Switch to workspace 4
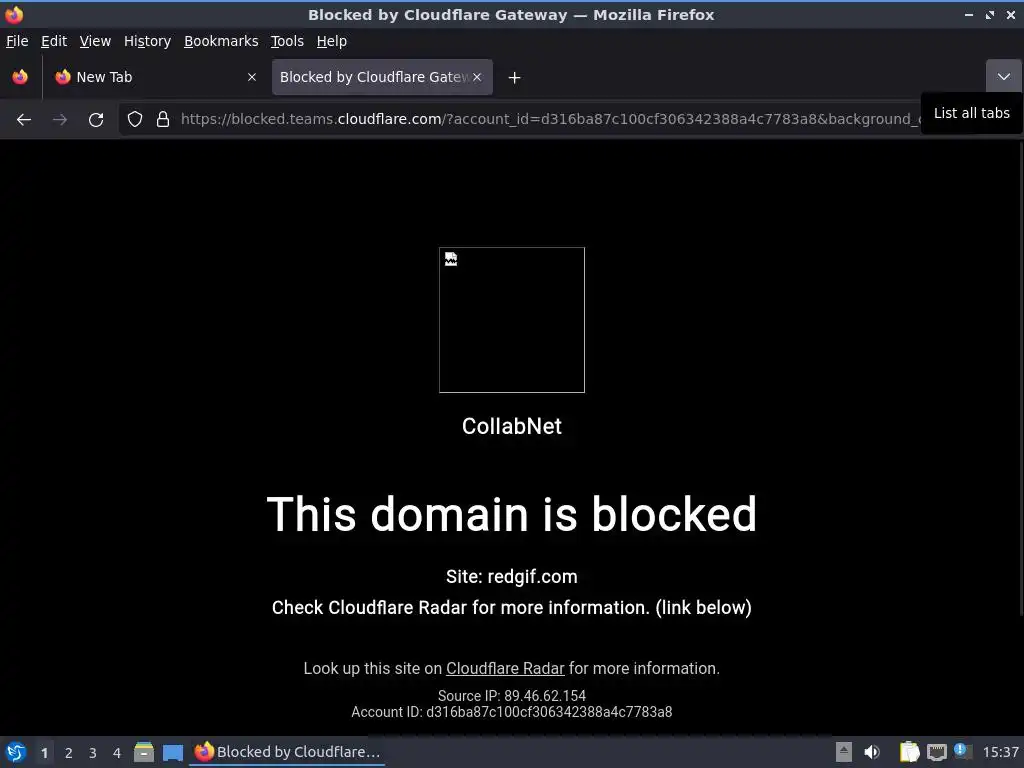Image resolution: width=1024 pixels, height=768 pixels. (117, 753)
